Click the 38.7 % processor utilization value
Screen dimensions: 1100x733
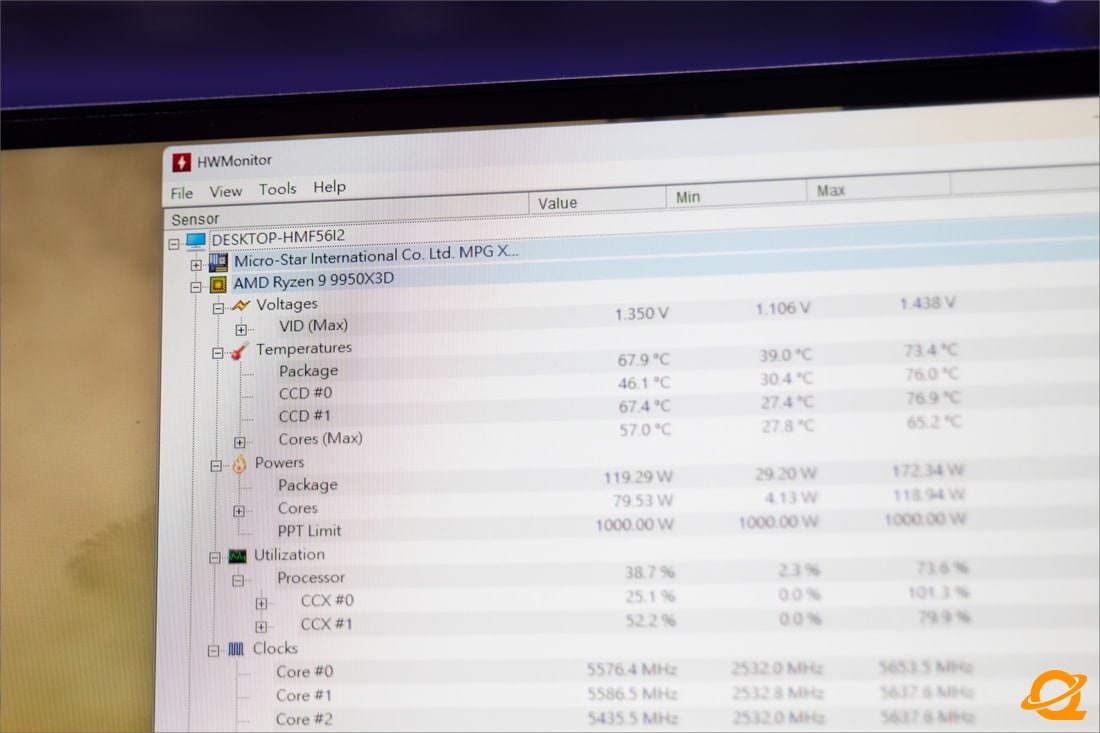[650, 572]
